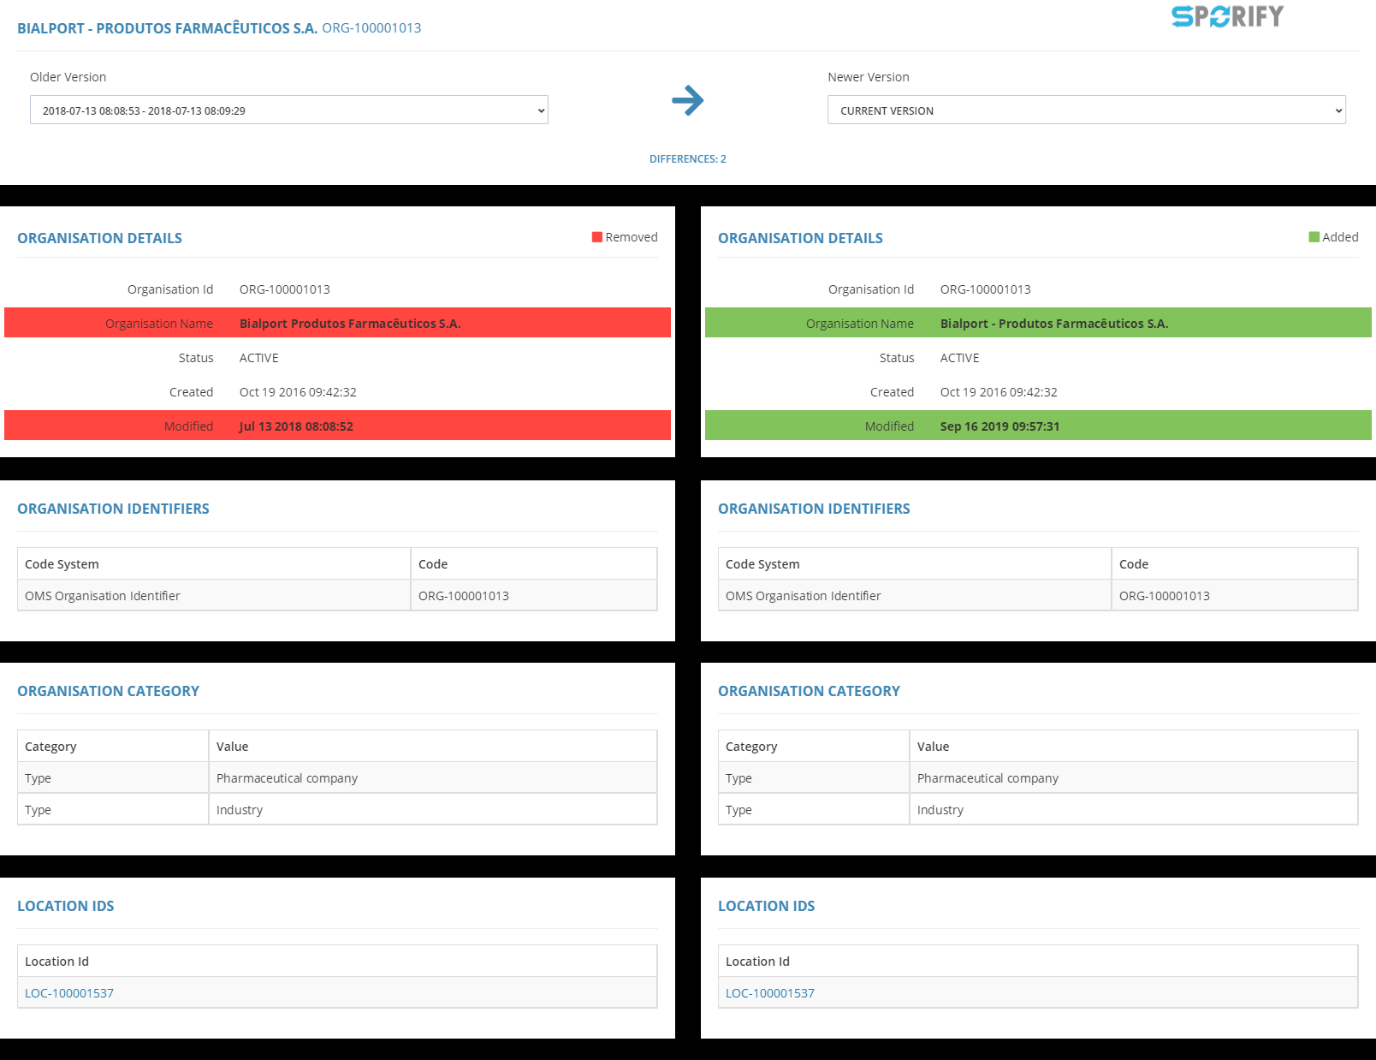Click the red Removed legend swatch
Viewport: 1376px width, 1060px height.
pos(597,237)
